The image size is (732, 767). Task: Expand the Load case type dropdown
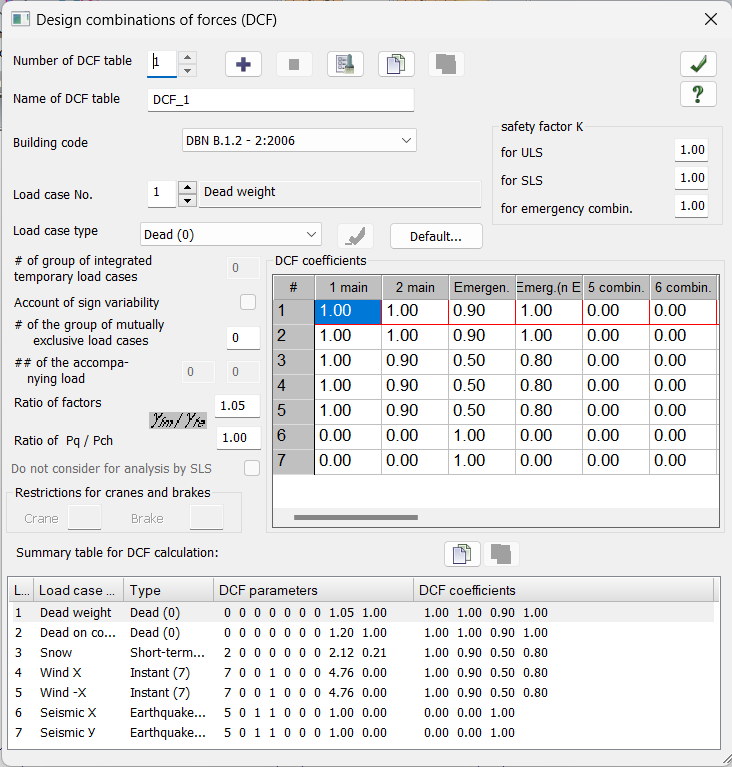coord(231,234)
